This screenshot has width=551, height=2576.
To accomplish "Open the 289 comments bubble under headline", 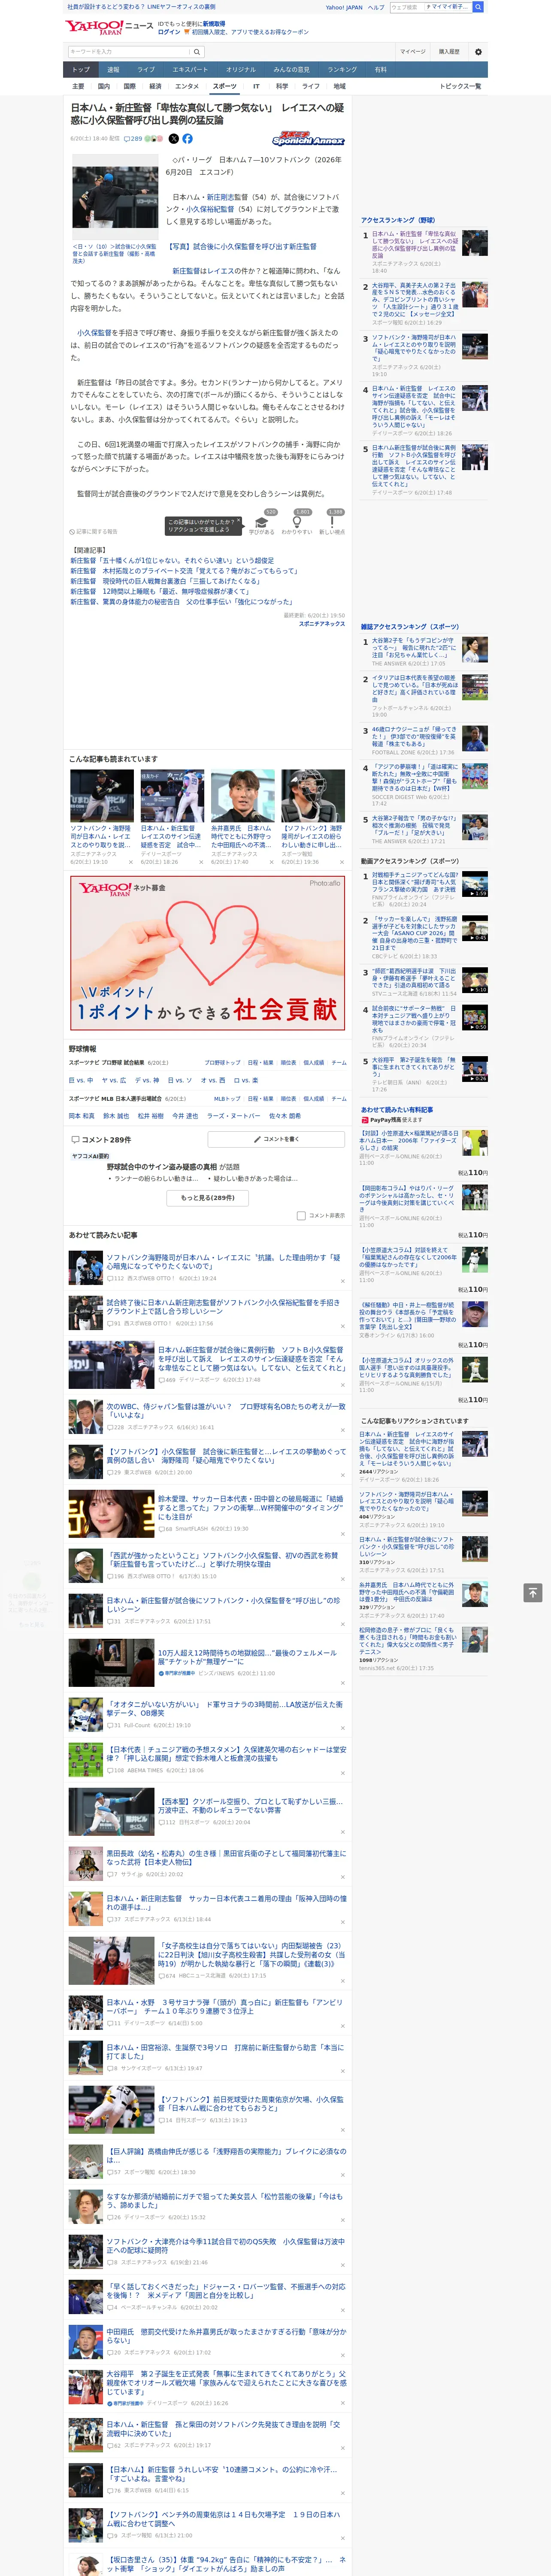I will coord(134,139).
